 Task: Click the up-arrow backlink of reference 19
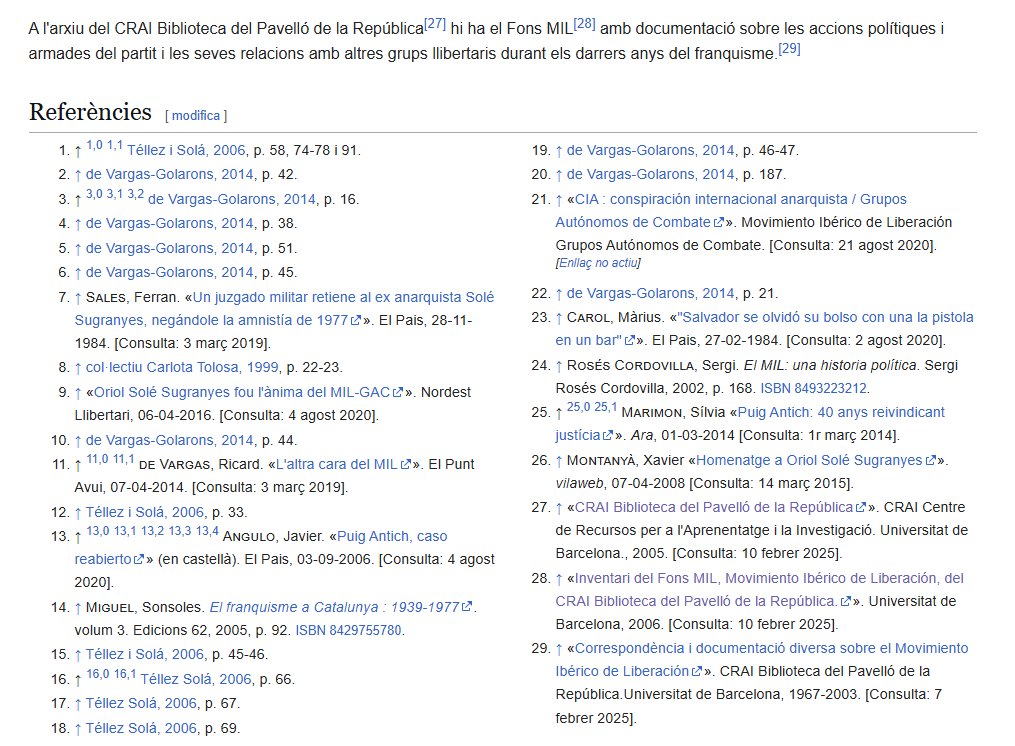coord(559,151)
